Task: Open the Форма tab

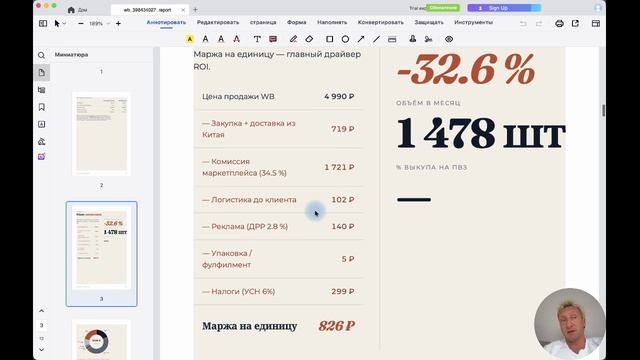Action: [296, 22]
